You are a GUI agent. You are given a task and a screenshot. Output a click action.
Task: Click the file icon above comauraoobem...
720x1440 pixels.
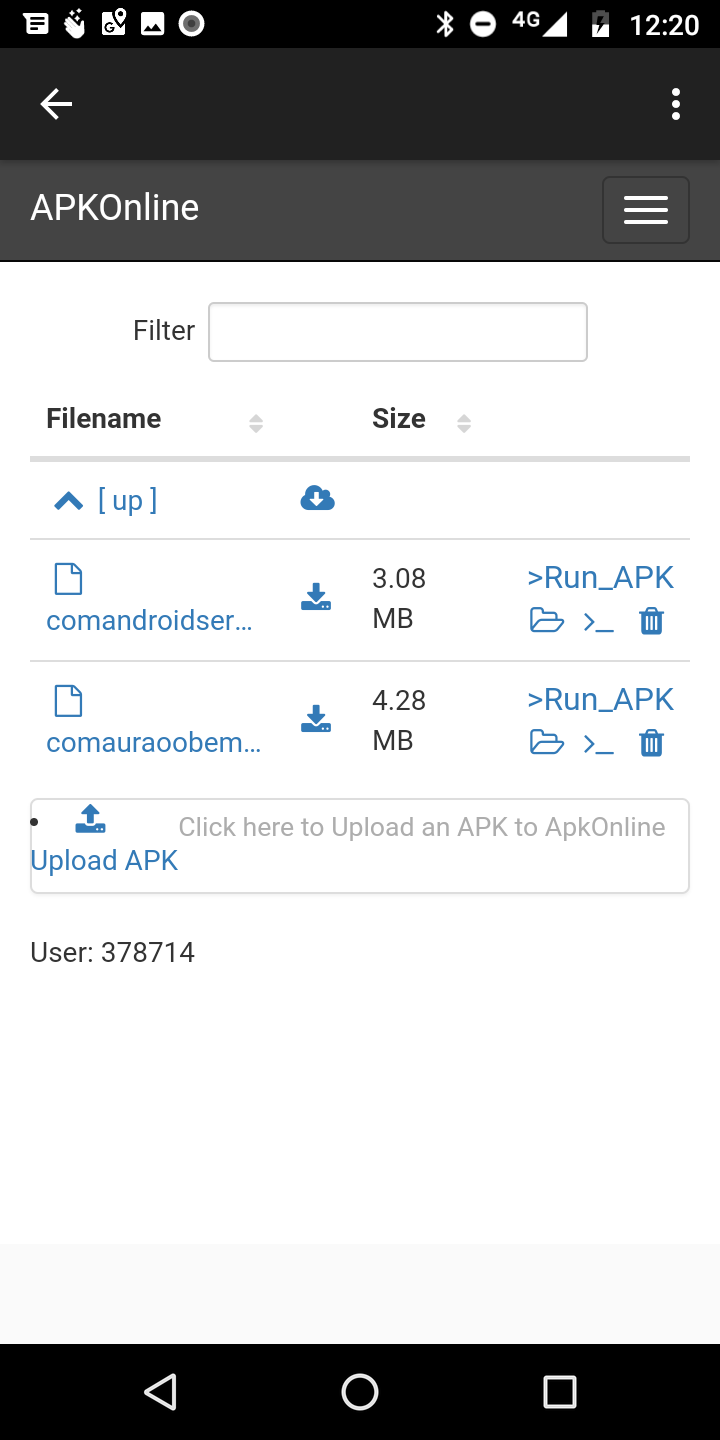pos(68,701)
